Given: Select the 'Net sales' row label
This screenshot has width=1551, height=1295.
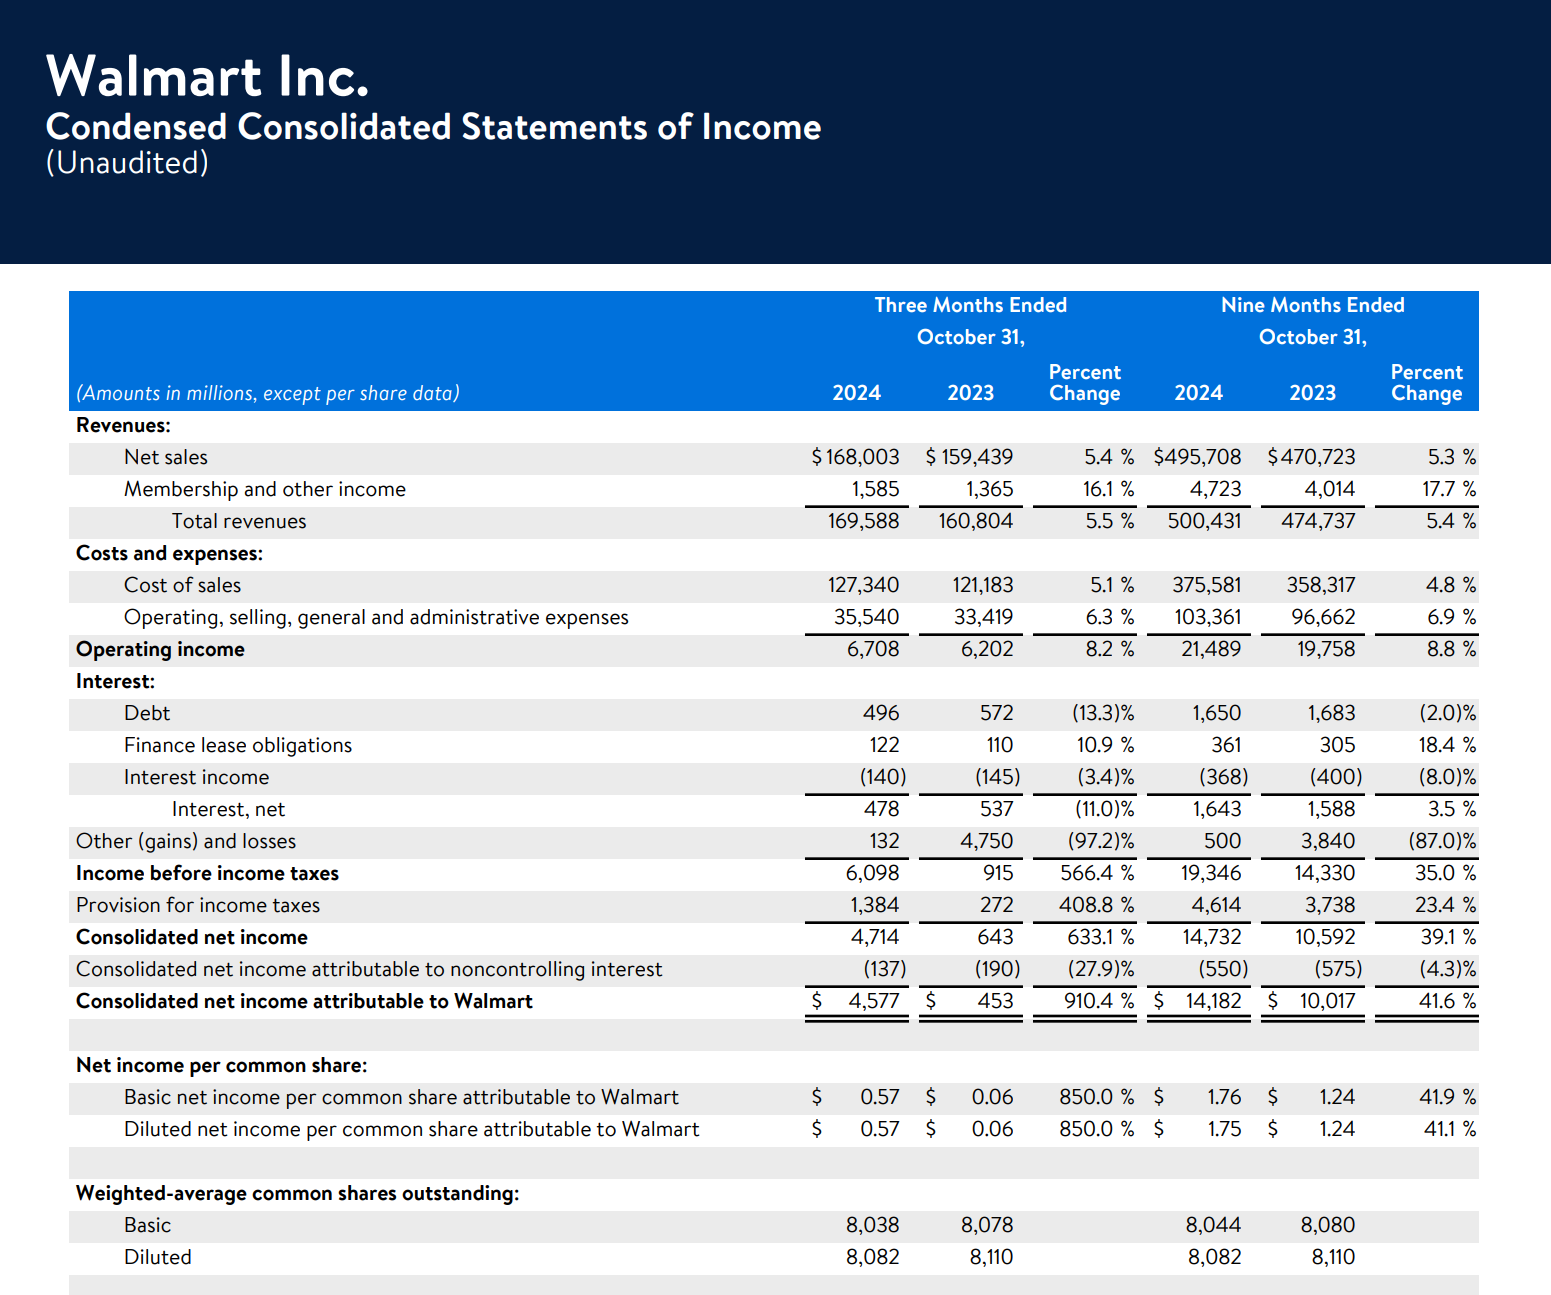Looking at the screenshot, I should point(166,457).
